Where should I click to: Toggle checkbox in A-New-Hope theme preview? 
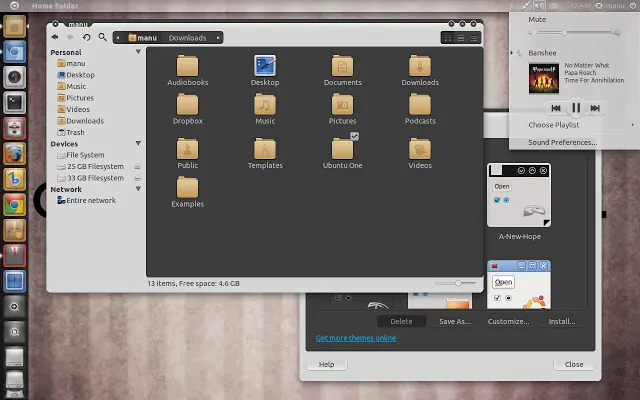click(x=497, y=200)
